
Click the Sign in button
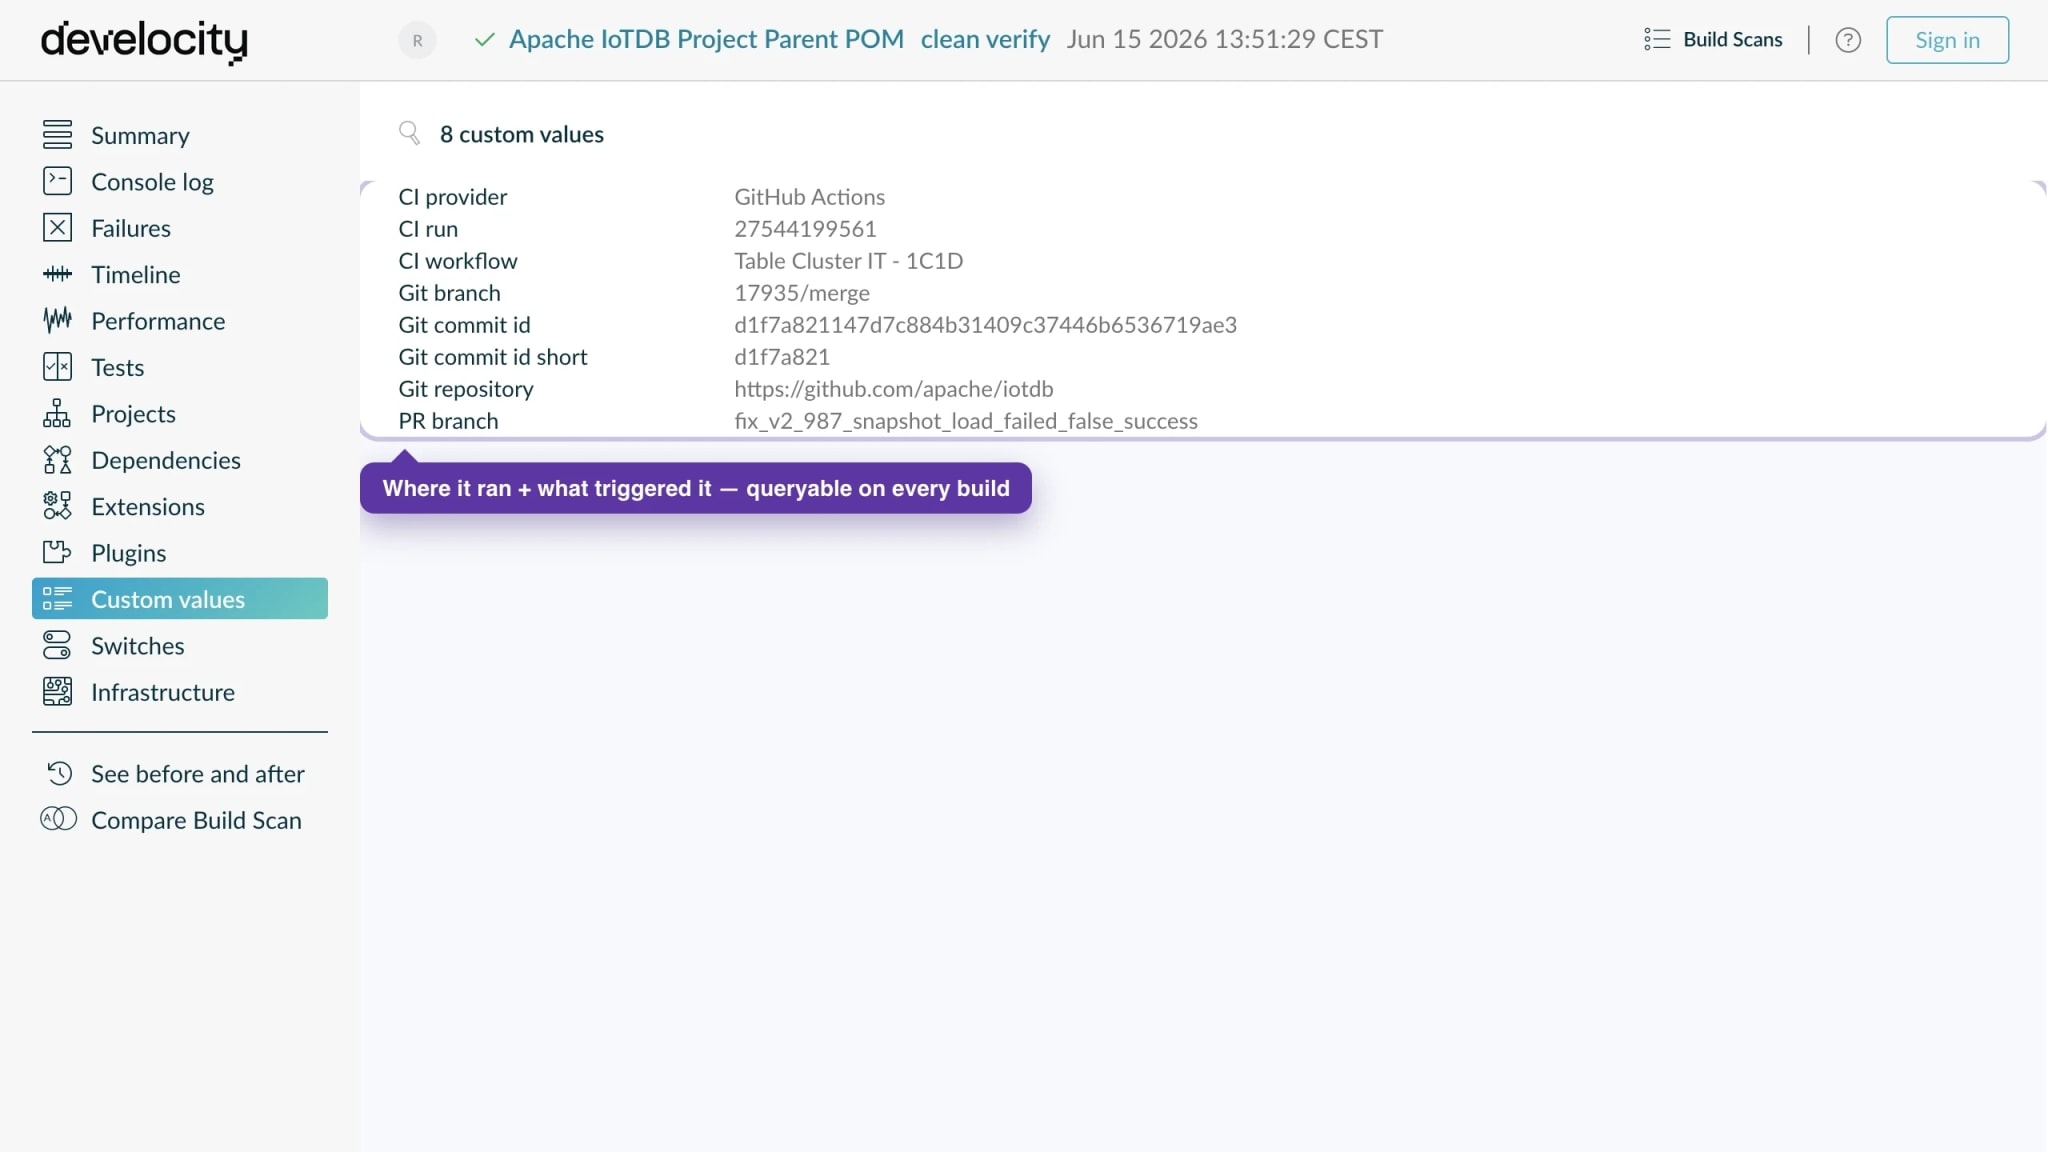pos(1947,40)
